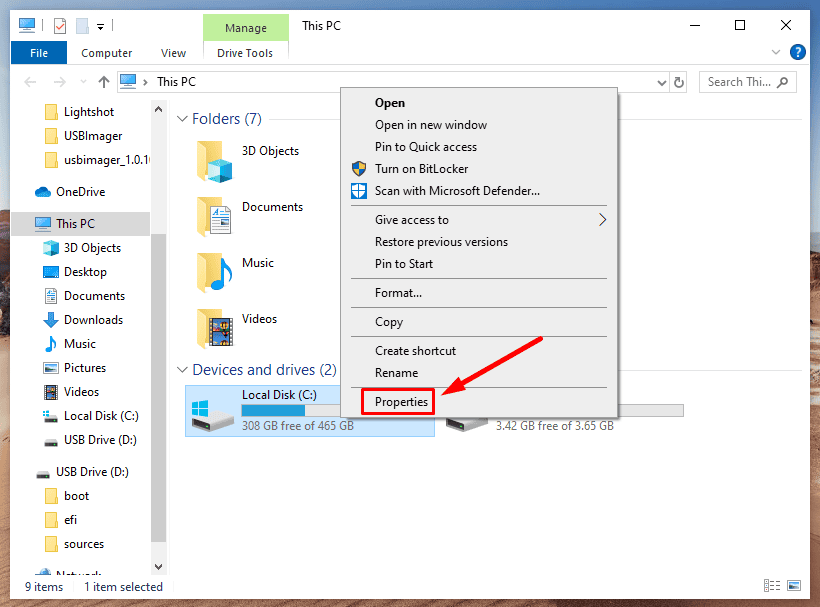
Task: Open the recent locations dropdown
Action: point(83,82)
